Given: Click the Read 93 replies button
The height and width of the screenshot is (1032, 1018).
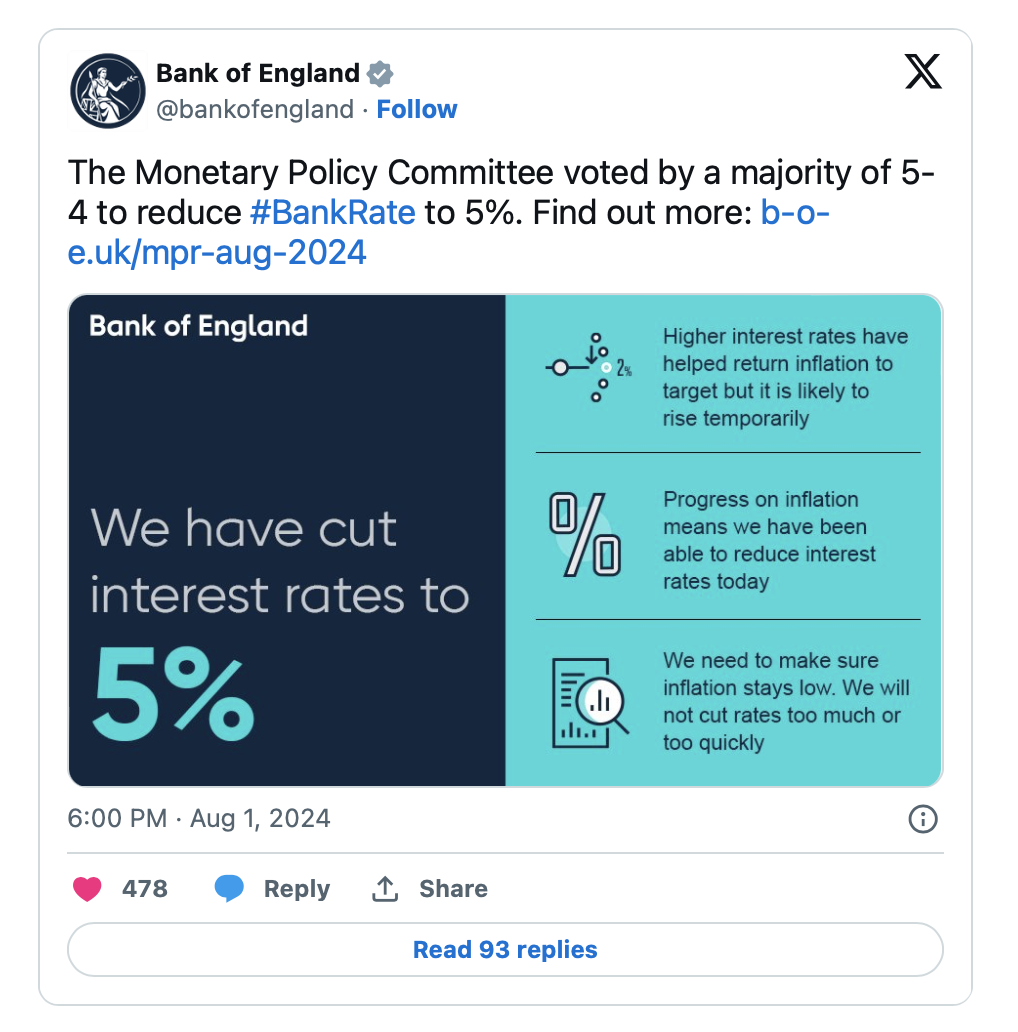Looking at the screenshot, I should 505,949.
